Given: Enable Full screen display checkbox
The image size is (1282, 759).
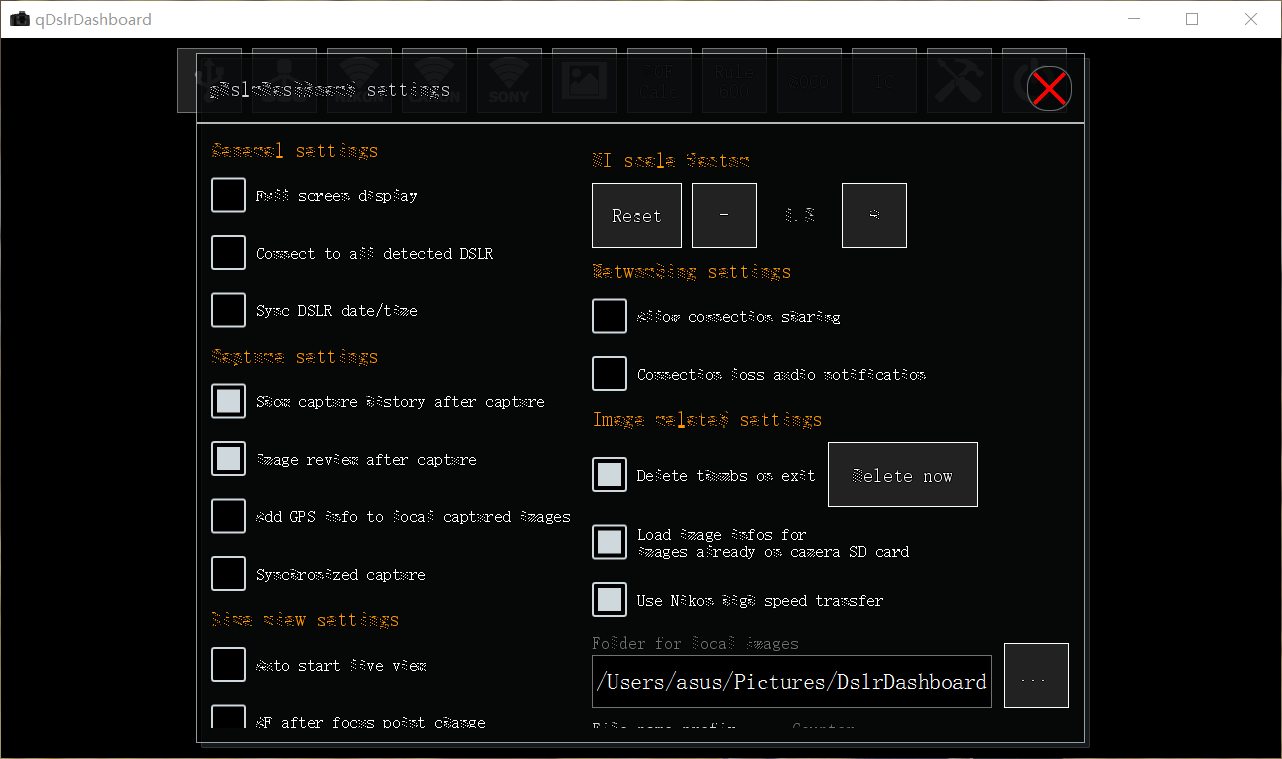Looking at the screenshot, I should 228,195.
